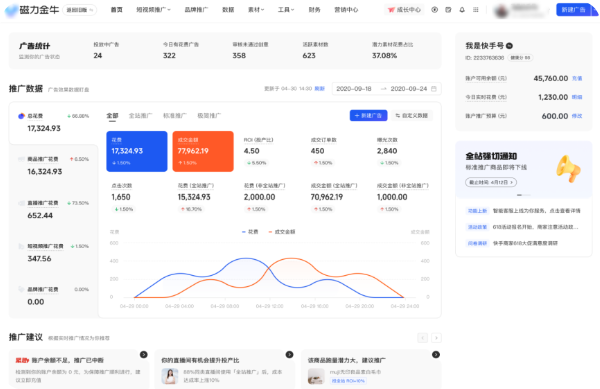Click the icon beside 短视频推广花费

[x=21, y=246]
